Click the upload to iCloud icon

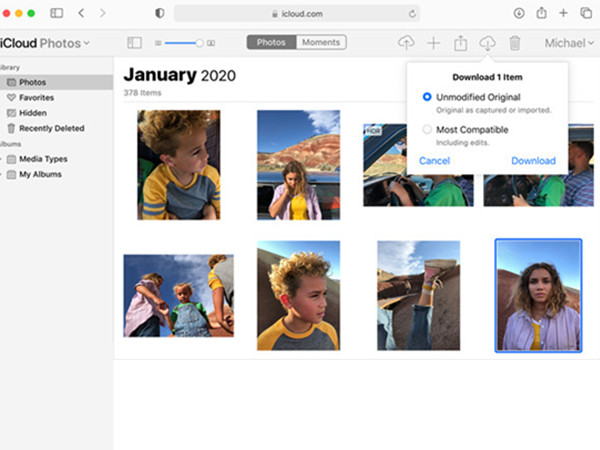point(405,43)
